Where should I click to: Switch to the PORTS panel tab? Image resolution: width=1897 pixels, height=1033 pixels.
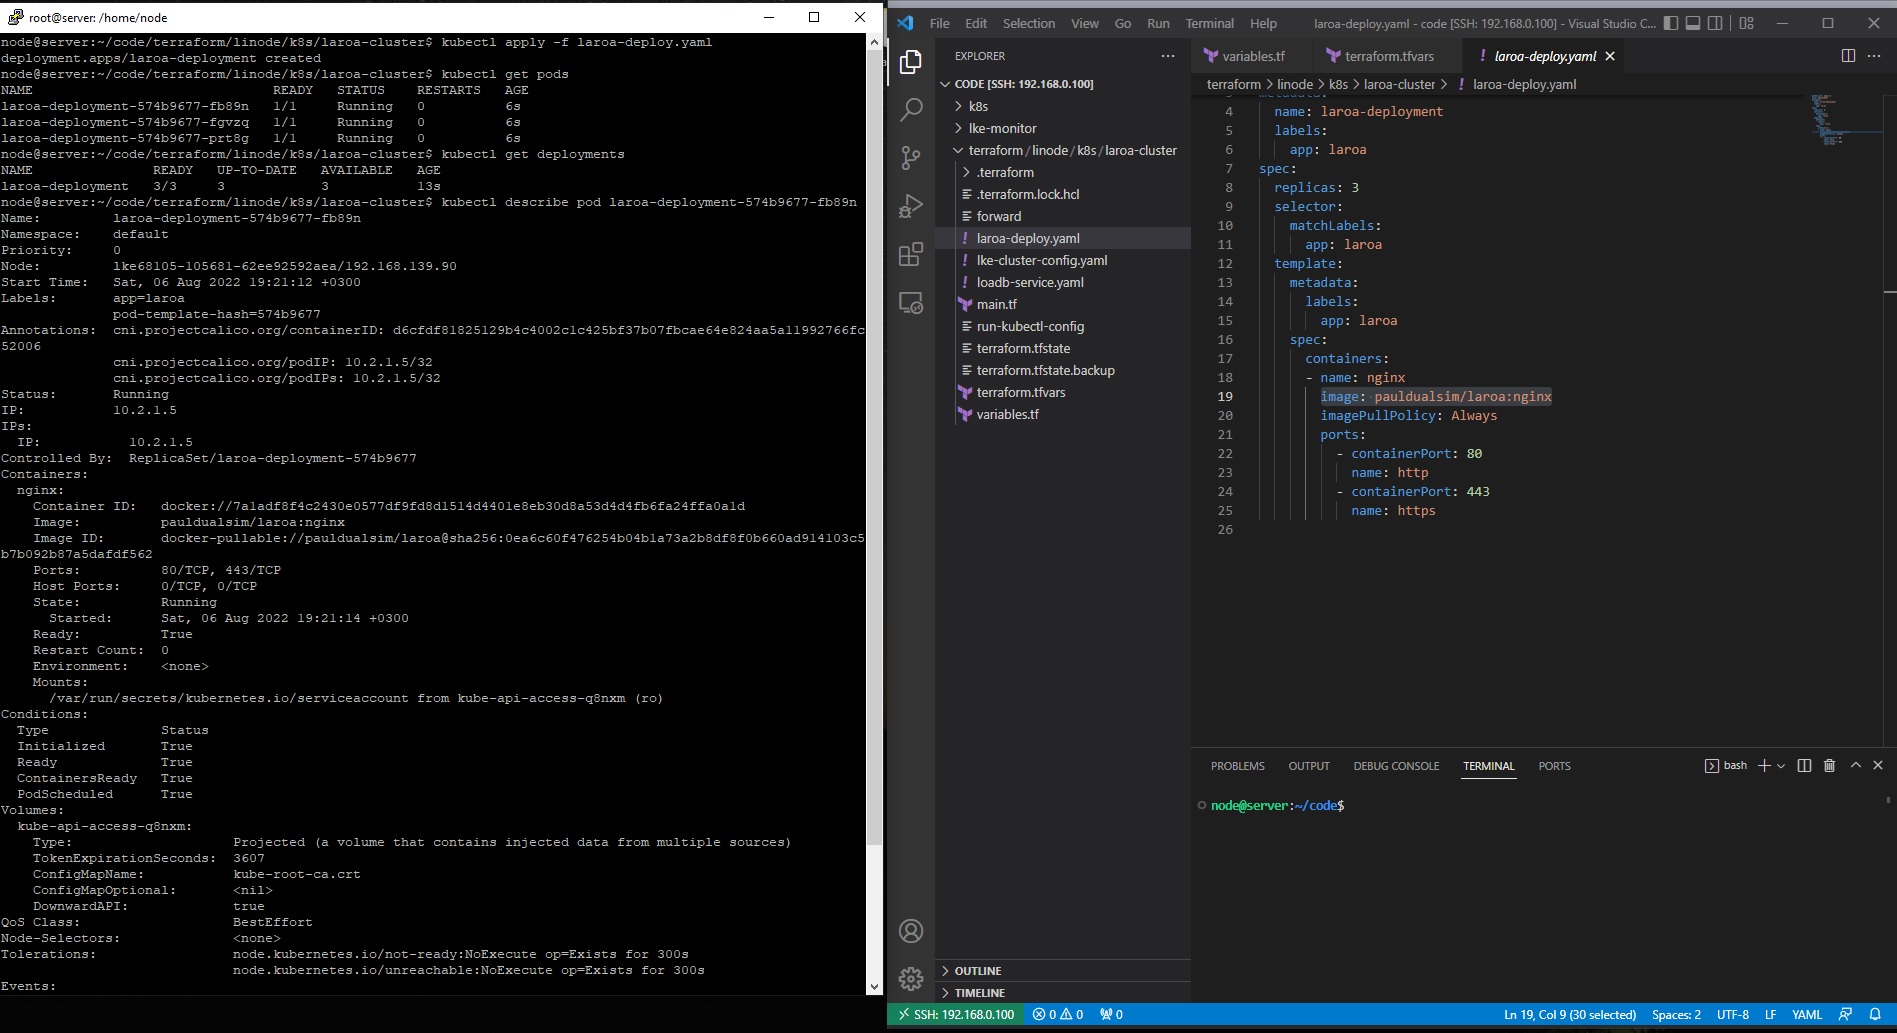(1554, 766)
